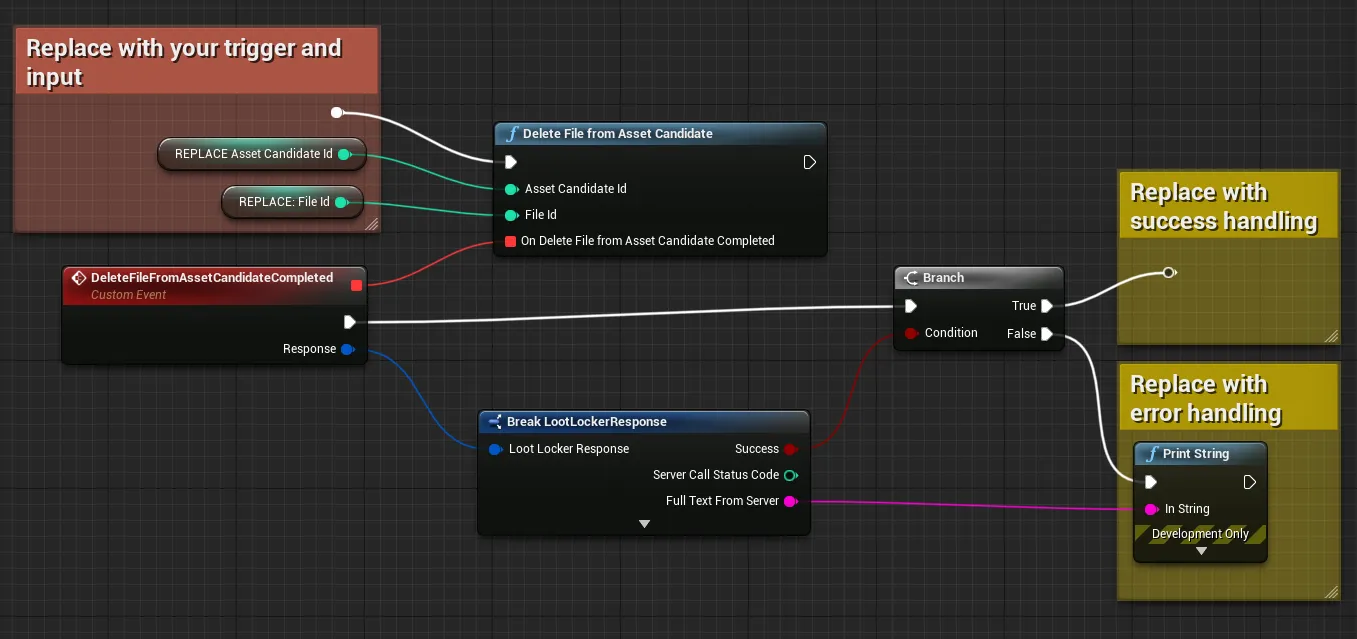
Task: Click the reroute node in success handling box
Action: coord(1168,272)
